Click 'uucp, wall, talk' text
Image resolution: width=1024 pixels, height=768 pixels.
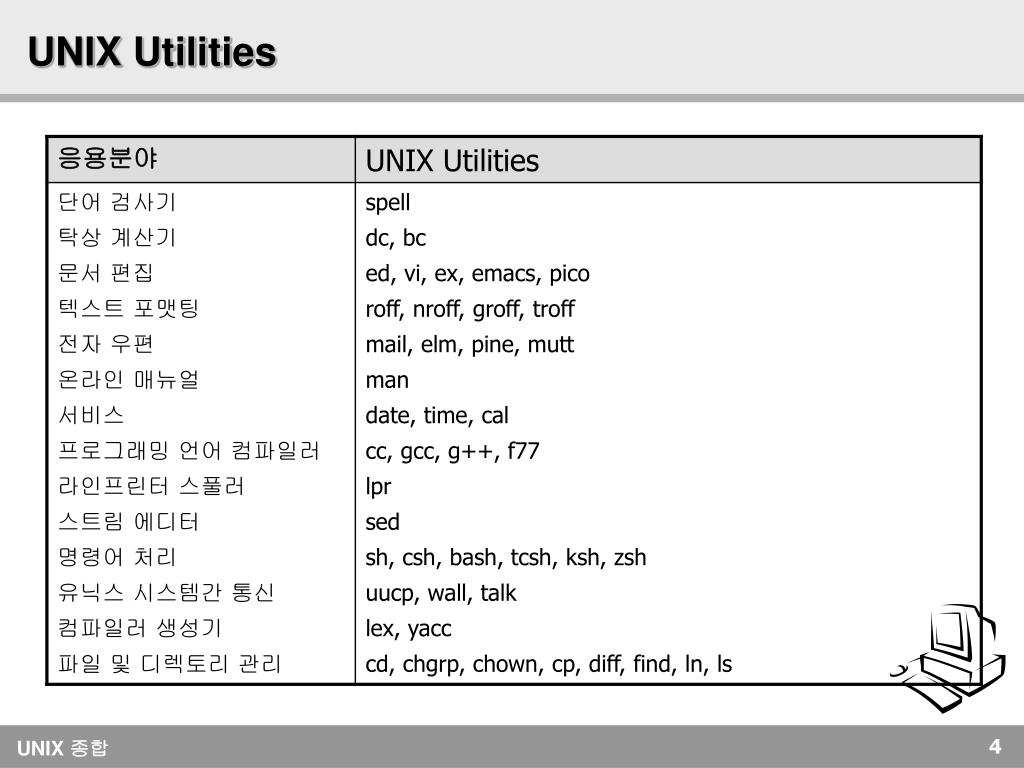[441, 593]
